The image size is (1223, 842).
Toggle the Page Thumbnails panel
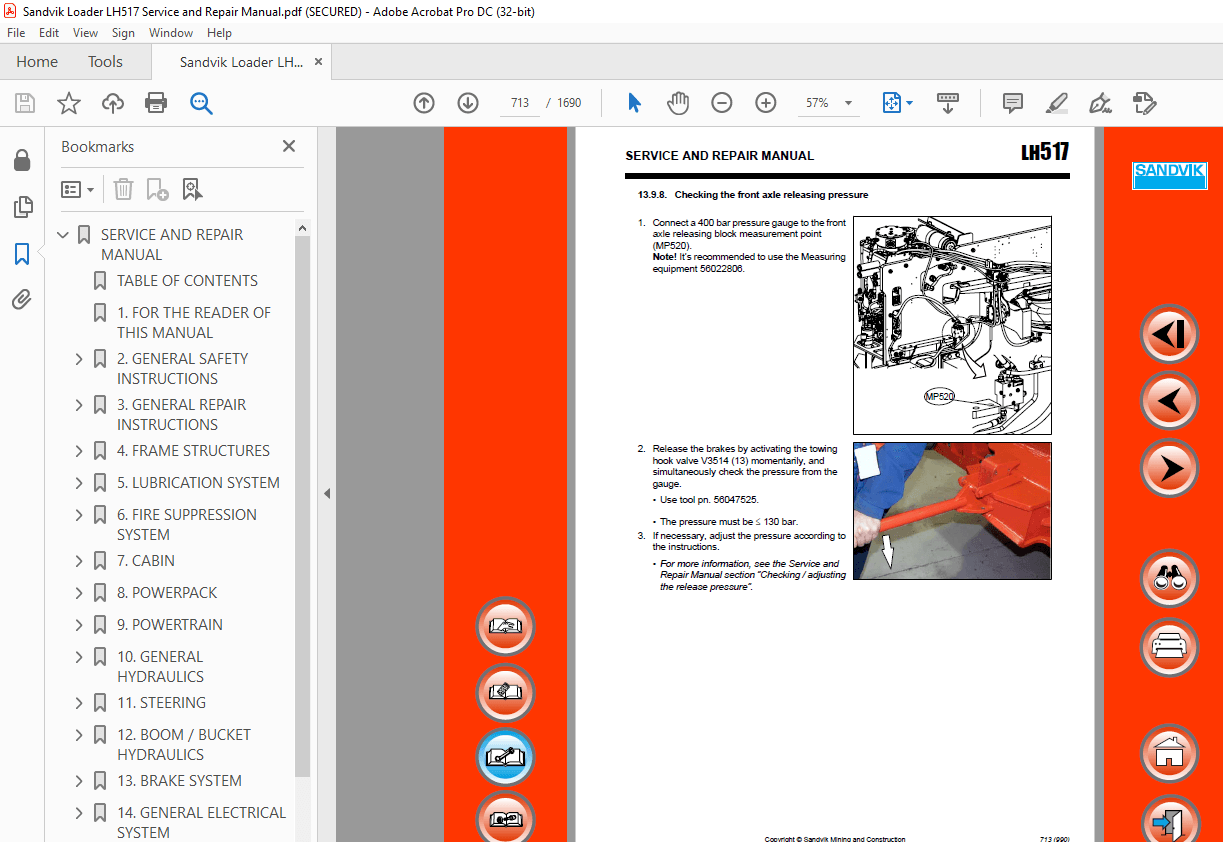(x=22, y=207)
